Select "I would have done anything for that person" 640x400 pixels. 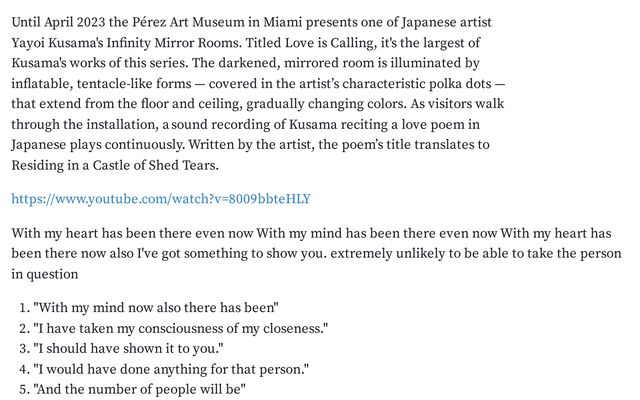170,369
